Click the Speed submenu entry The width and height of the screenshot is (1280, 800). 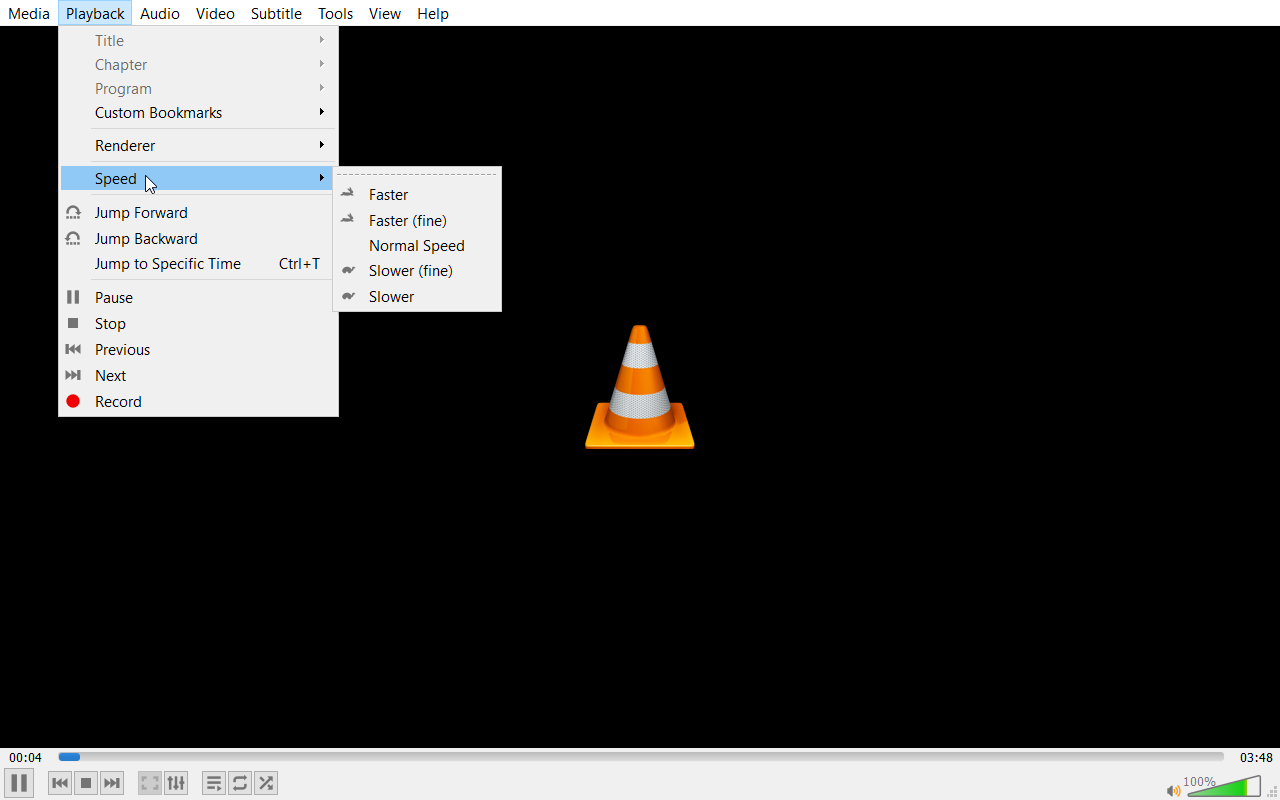(198, 179)
